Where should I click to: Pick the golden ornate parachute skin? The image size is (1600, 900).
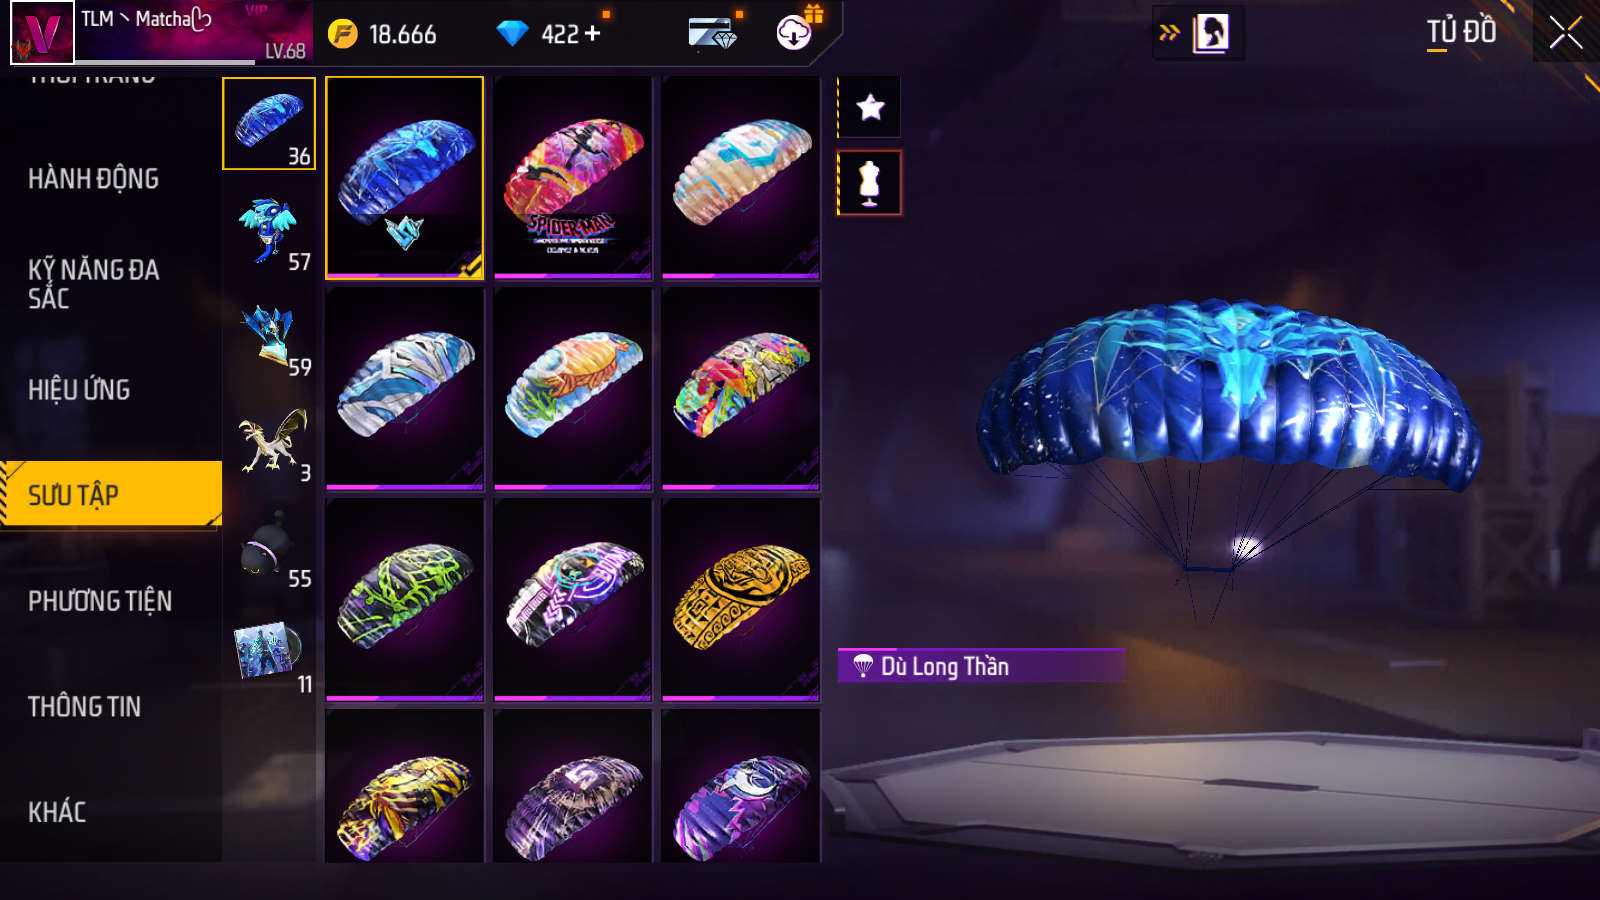point(741,600)
